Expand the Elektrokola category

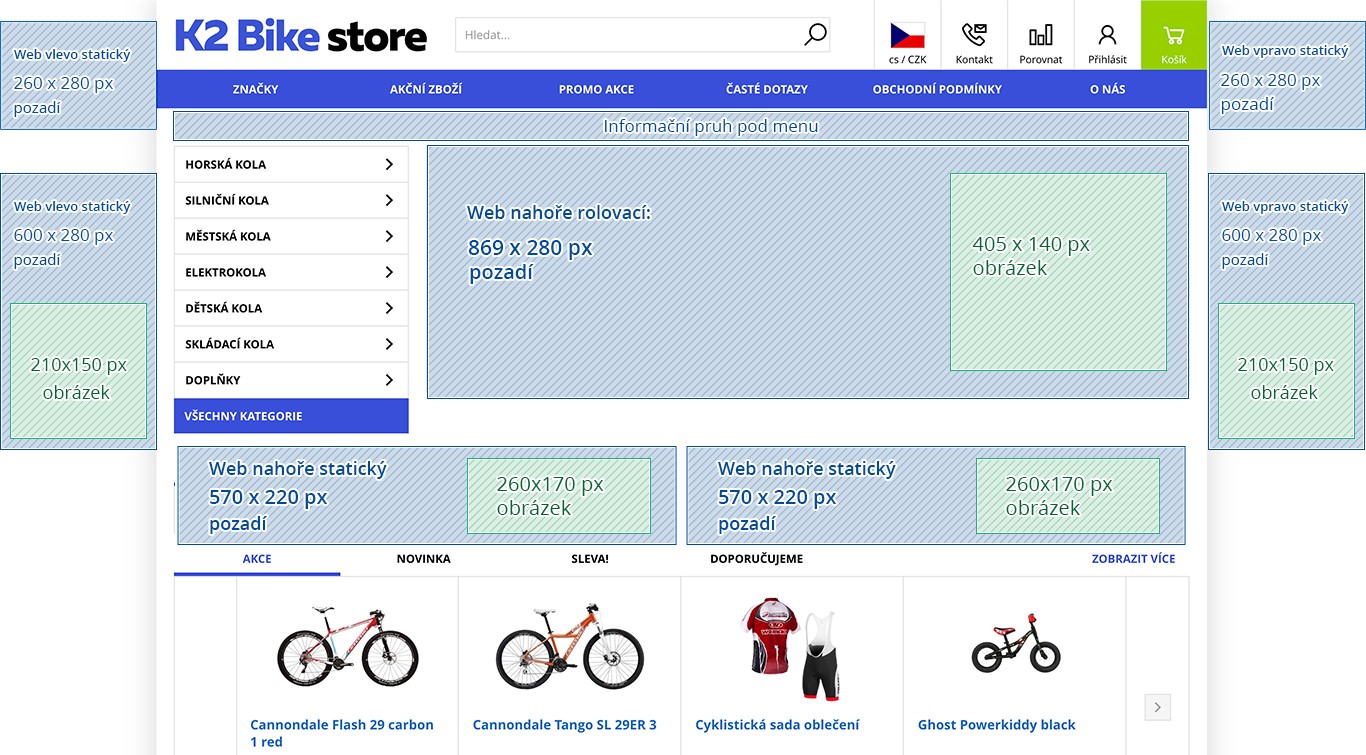290,272
